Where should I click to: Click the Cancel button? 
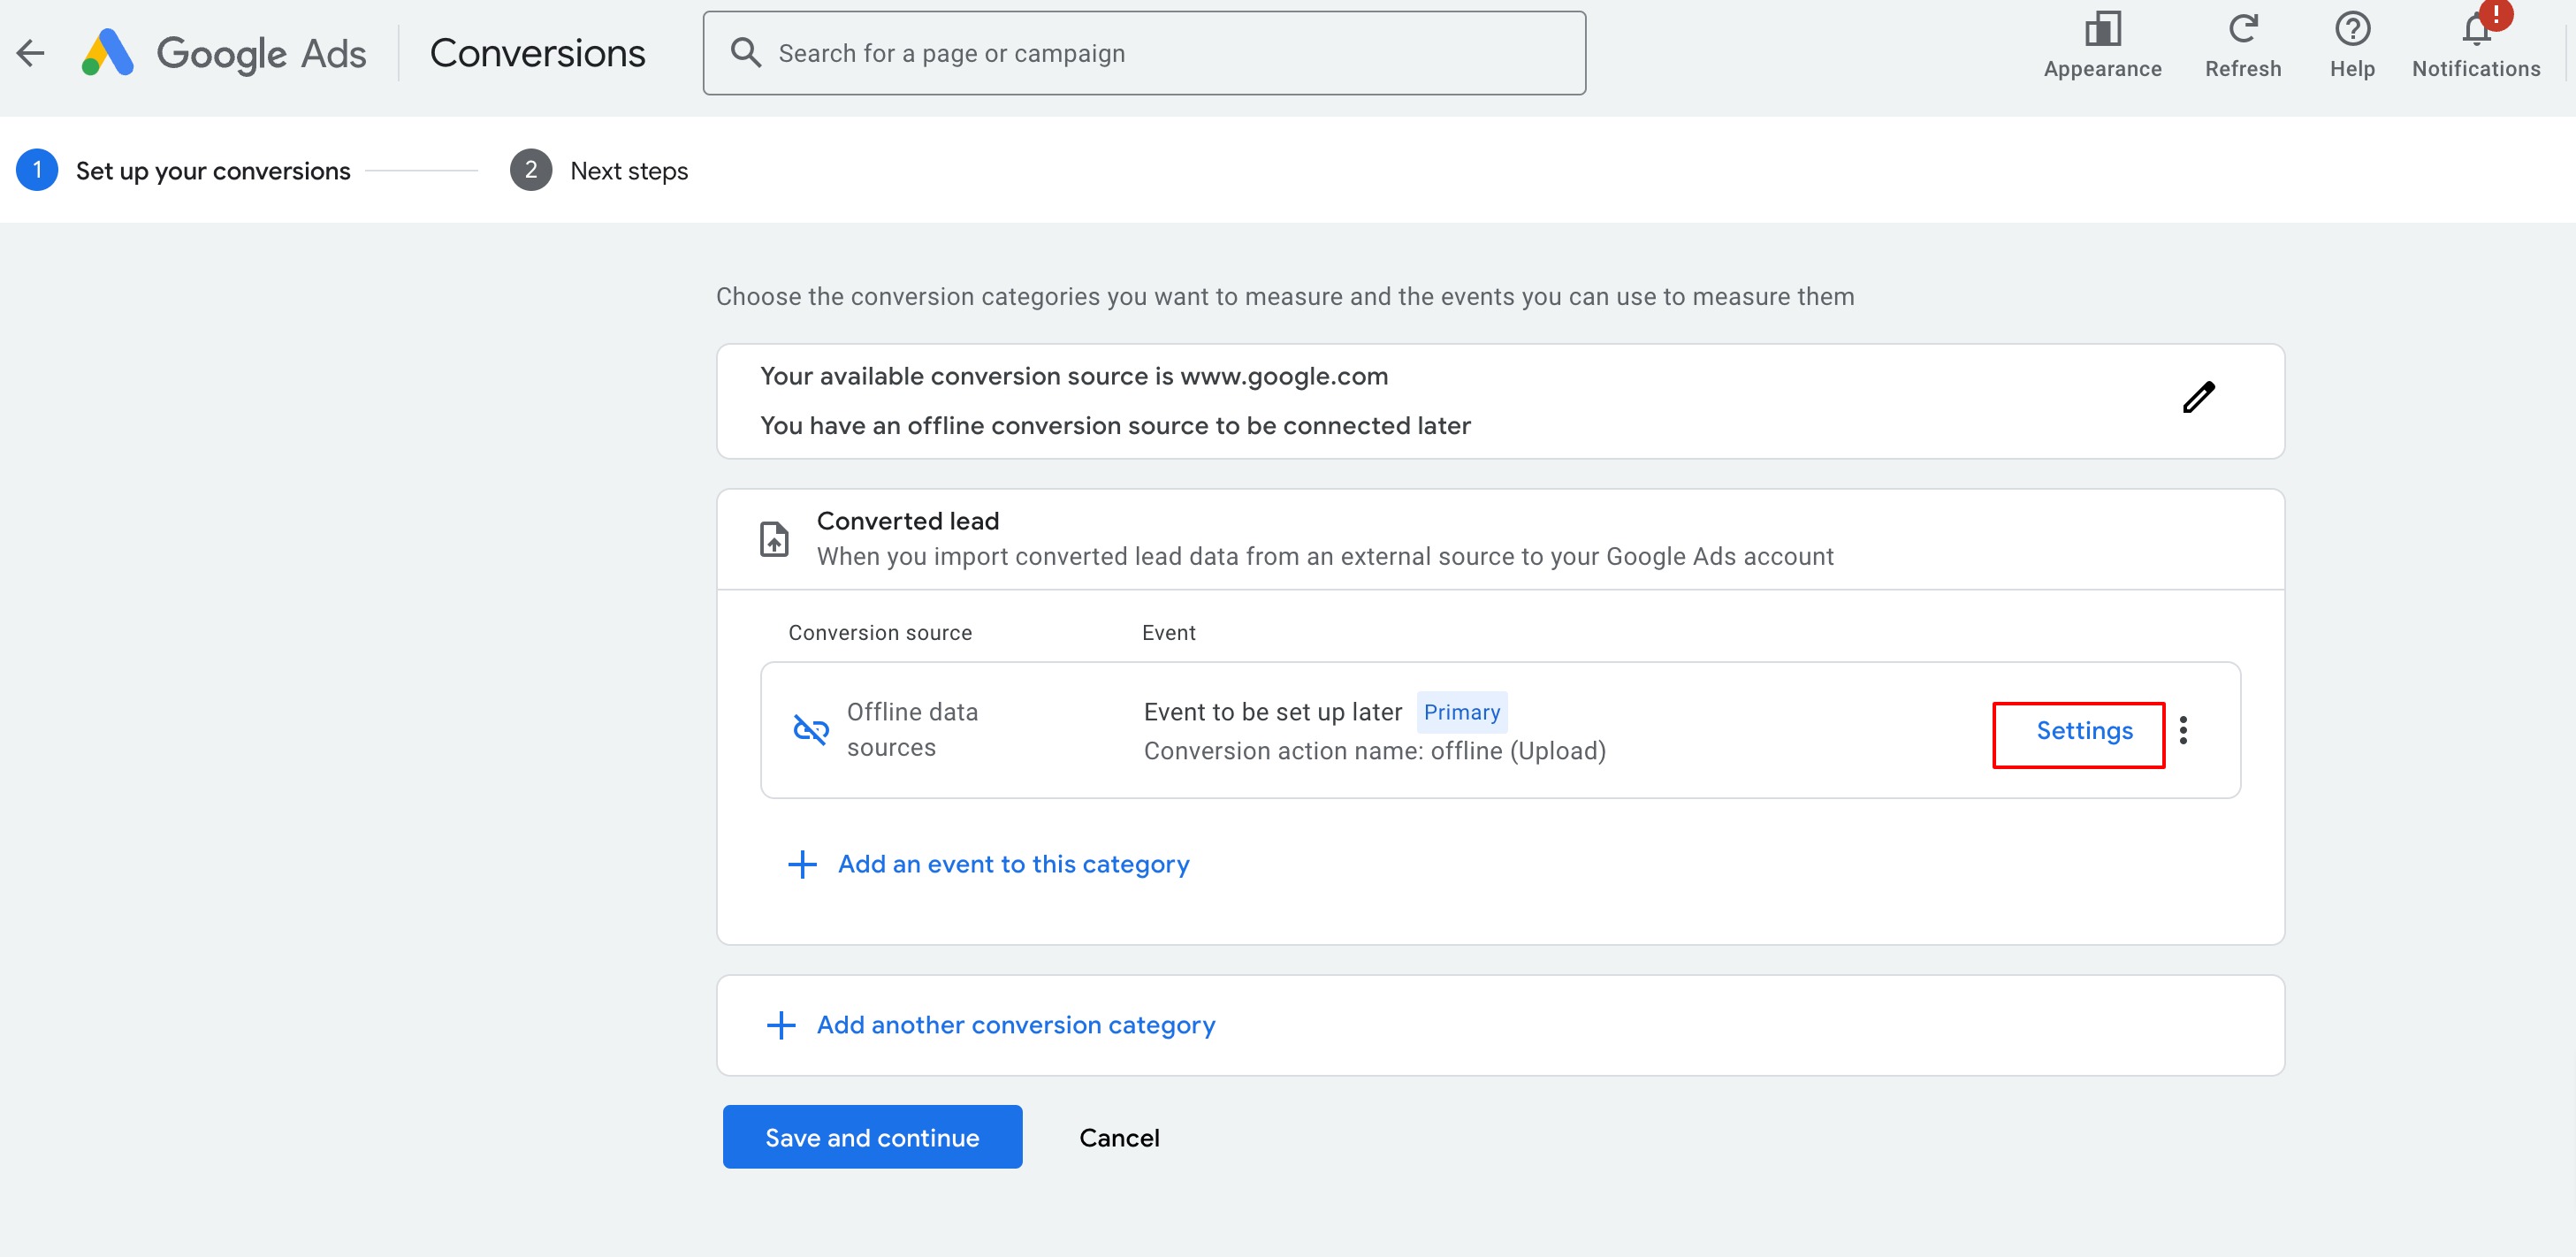[1119, 1138]
